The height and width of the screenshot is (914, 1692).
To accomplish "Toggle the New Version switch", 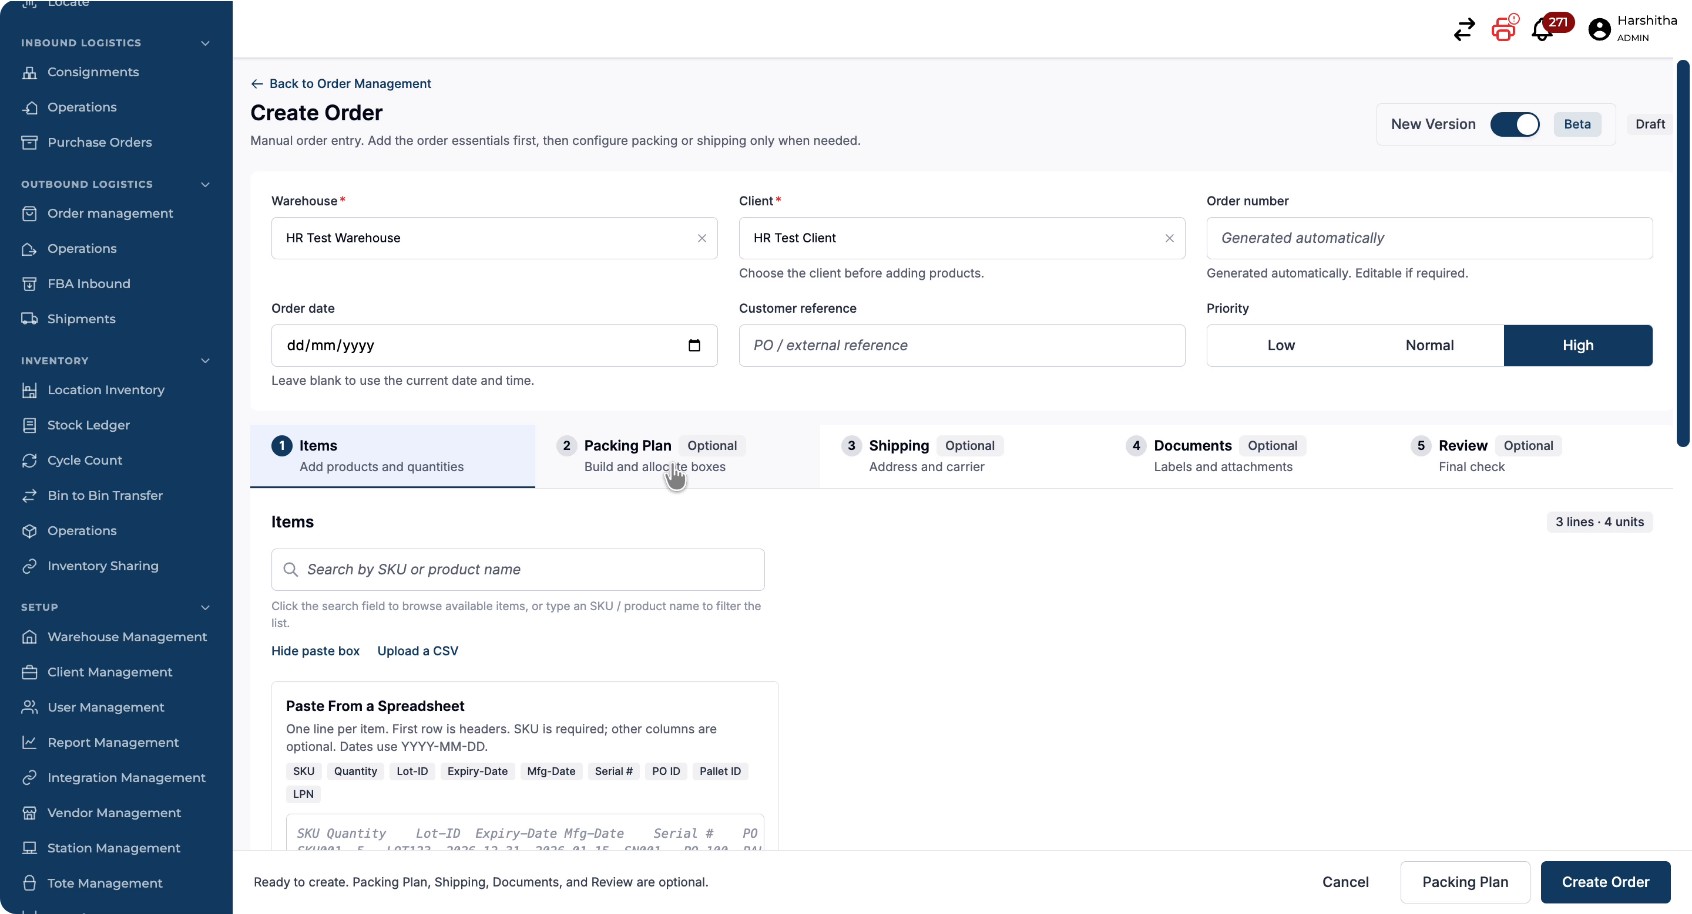I will [1515, 124].
